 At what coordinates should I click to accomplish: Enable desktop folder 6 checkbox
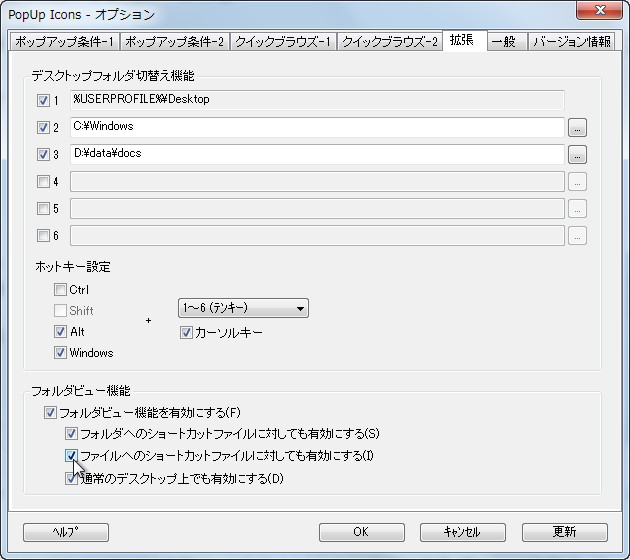point(43,235)
